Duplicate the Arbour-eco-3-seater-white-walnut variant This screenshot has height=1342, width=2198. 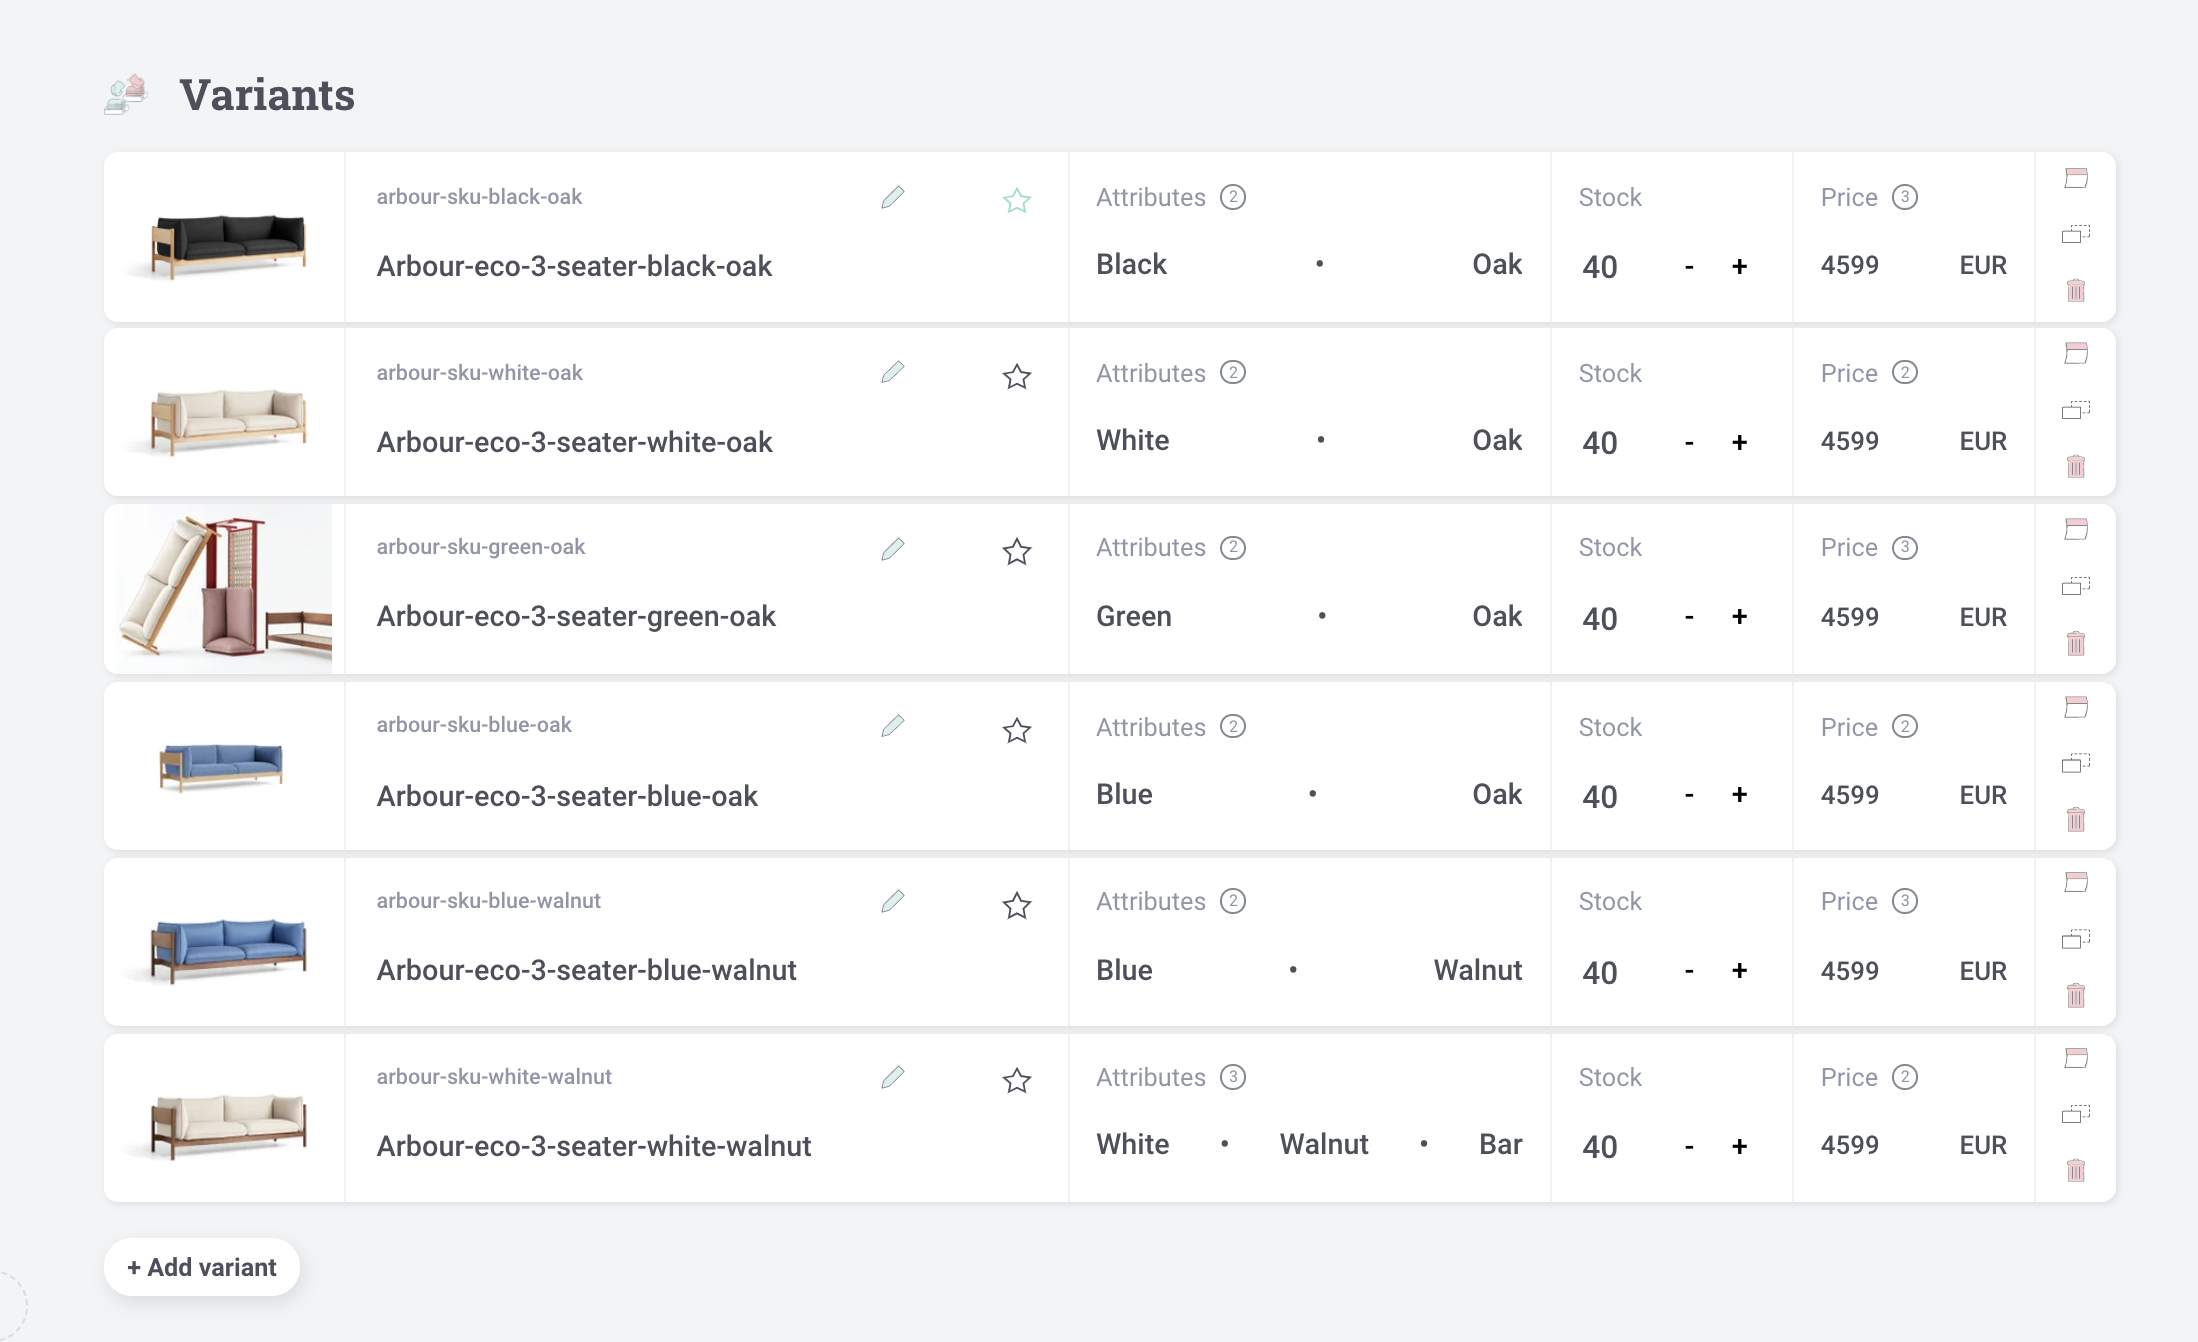[2076, 1114]
